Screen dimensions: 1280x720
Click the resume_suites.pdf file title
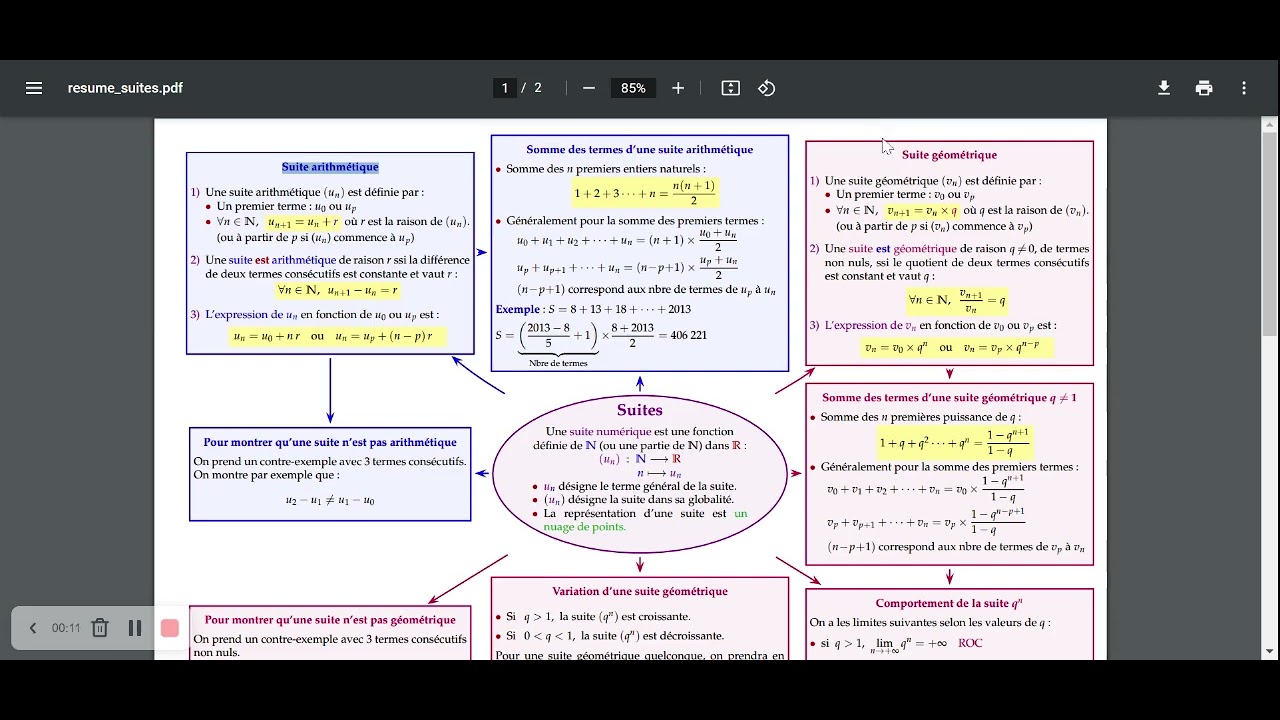125,88
